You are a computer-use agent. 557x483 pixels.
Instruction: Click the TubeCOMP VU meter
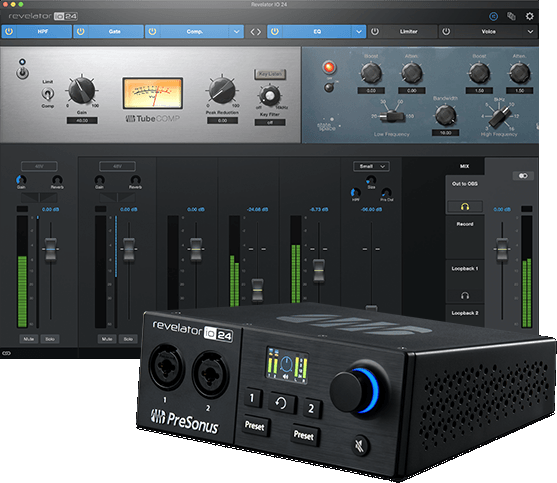point(153,93)
